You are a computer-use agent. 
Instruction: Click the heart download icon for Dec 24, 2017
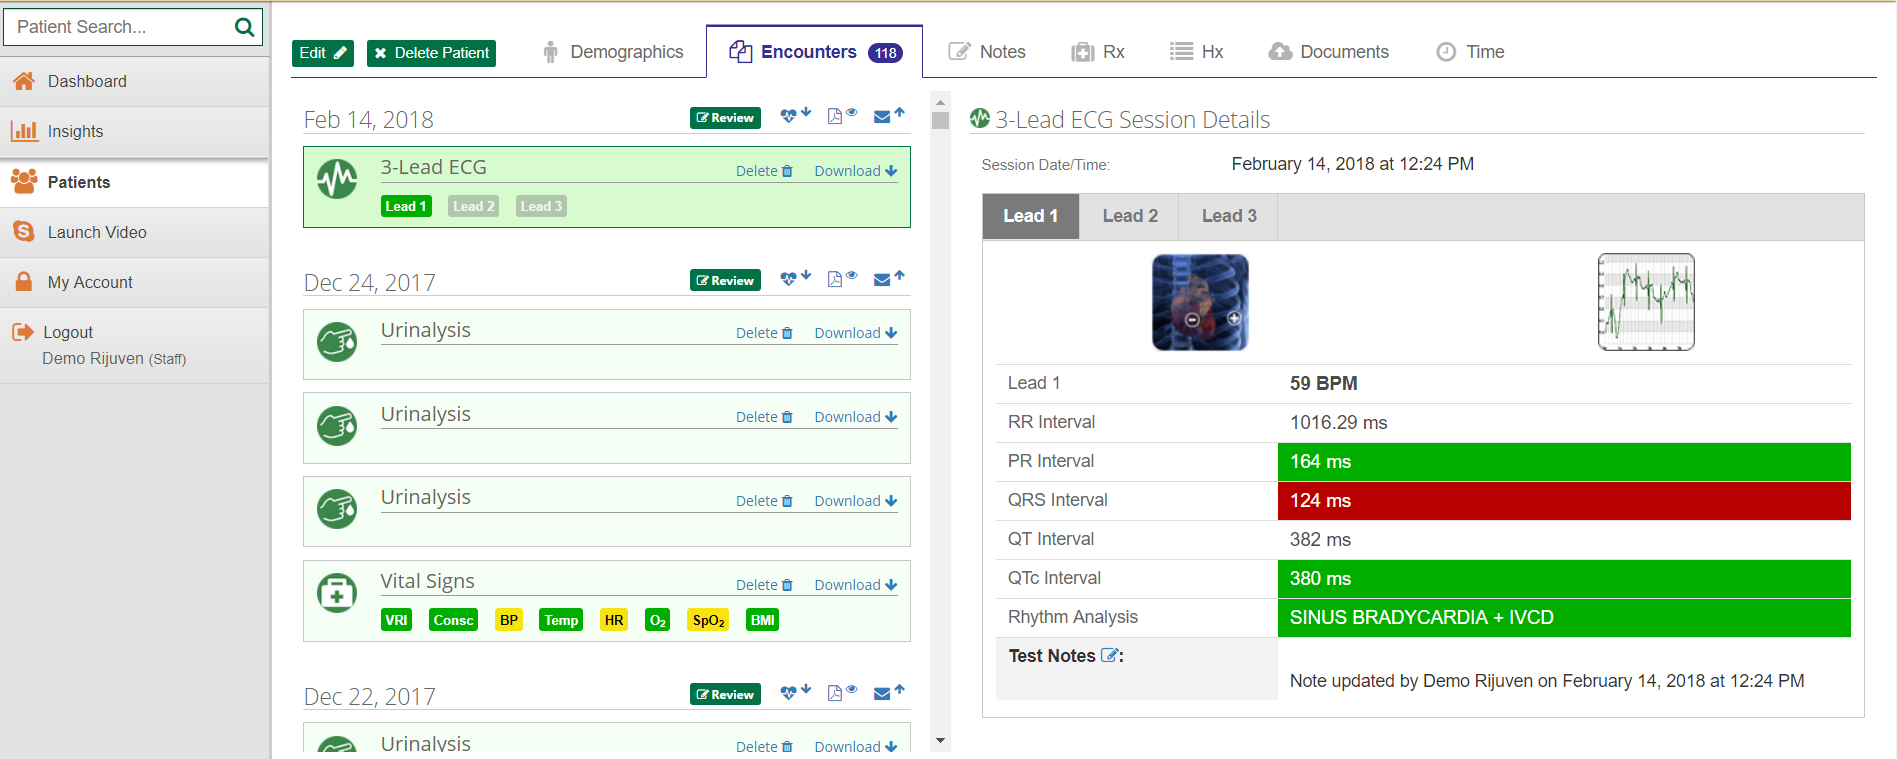(795, 278)
